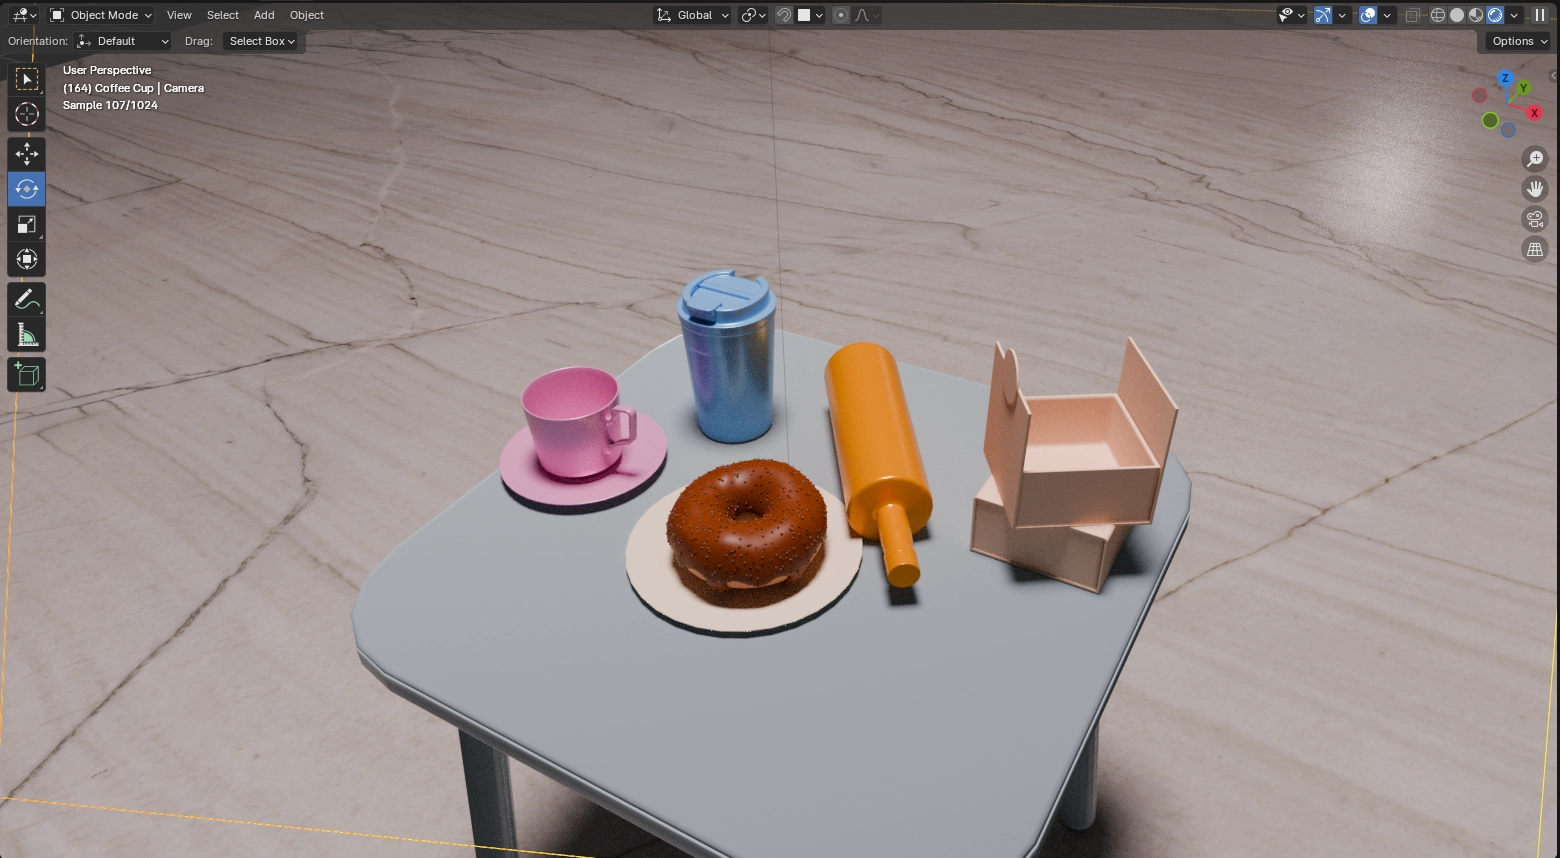Expand the Select Box drag dropdown
1560x858 pixels.
(262, 41)
